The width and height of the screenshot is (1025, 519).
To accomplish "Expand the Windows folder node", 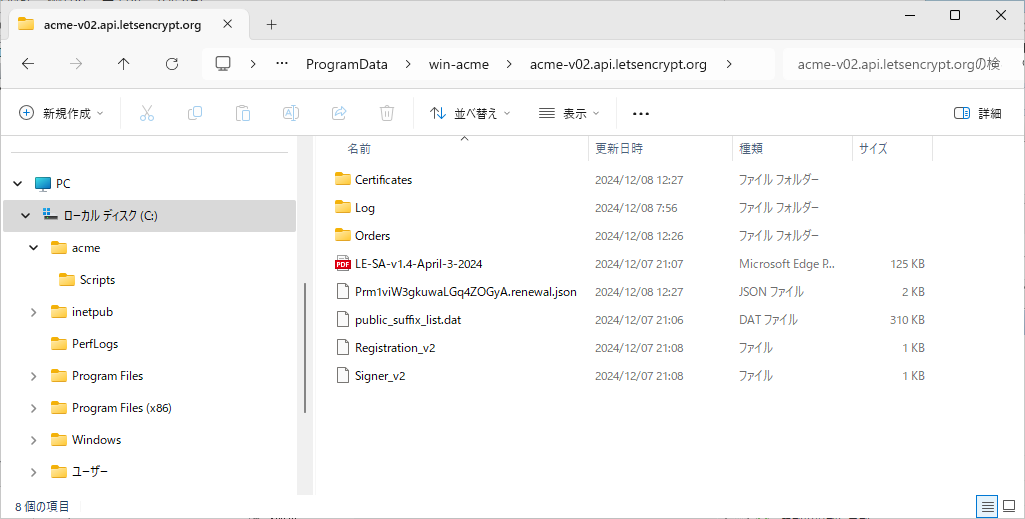I will (34, 440).
